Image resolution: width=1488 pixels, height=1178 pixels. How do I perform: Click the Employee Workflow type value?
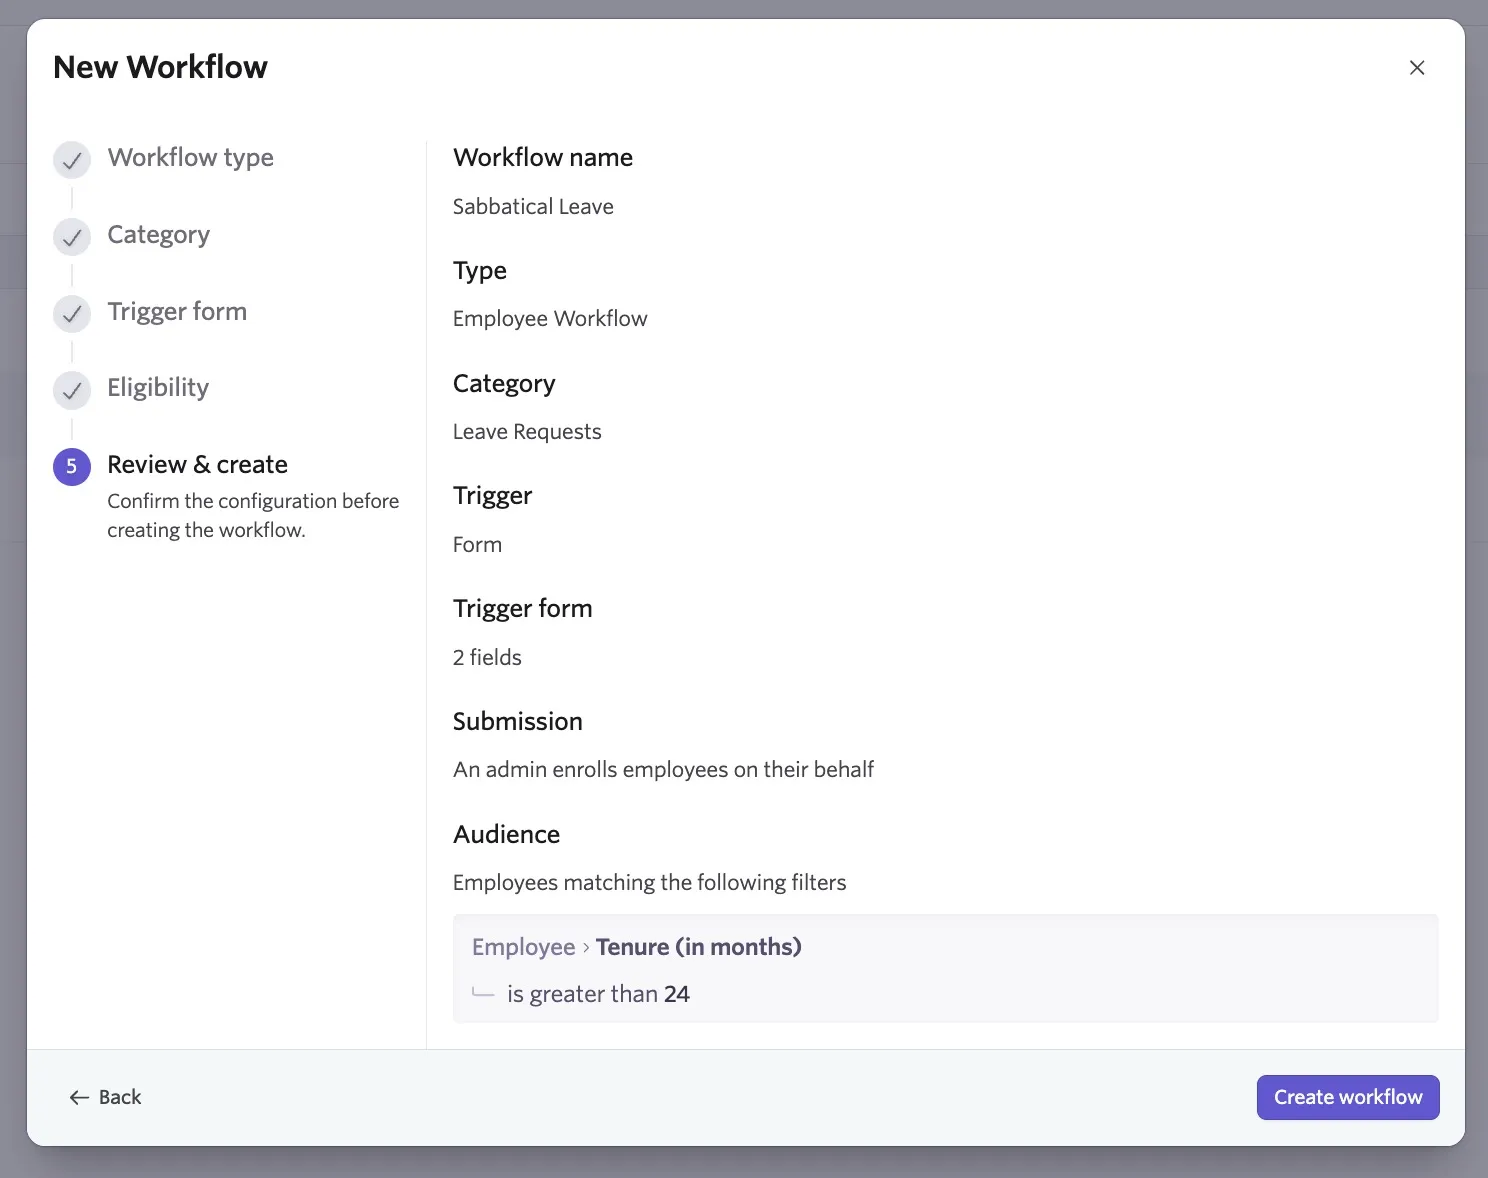click(550, 318)
